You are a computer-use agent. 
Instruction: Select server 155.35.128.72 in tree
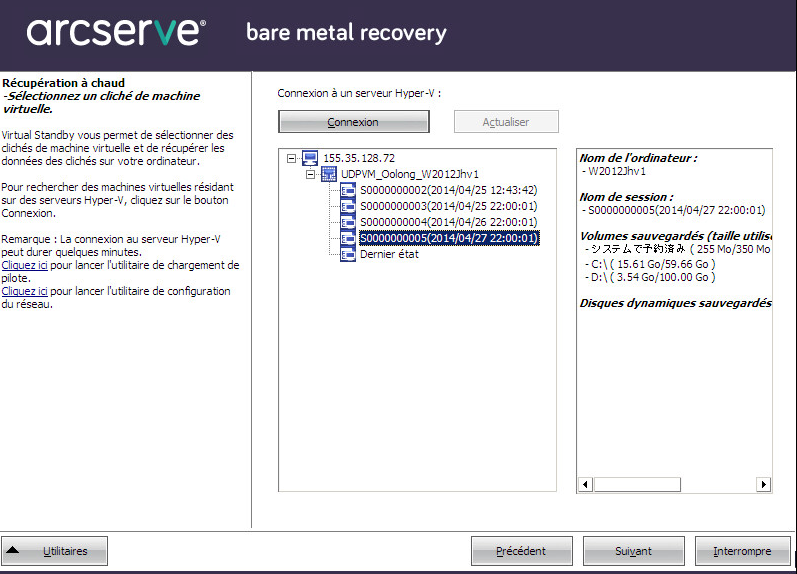[x=359, y=158]
